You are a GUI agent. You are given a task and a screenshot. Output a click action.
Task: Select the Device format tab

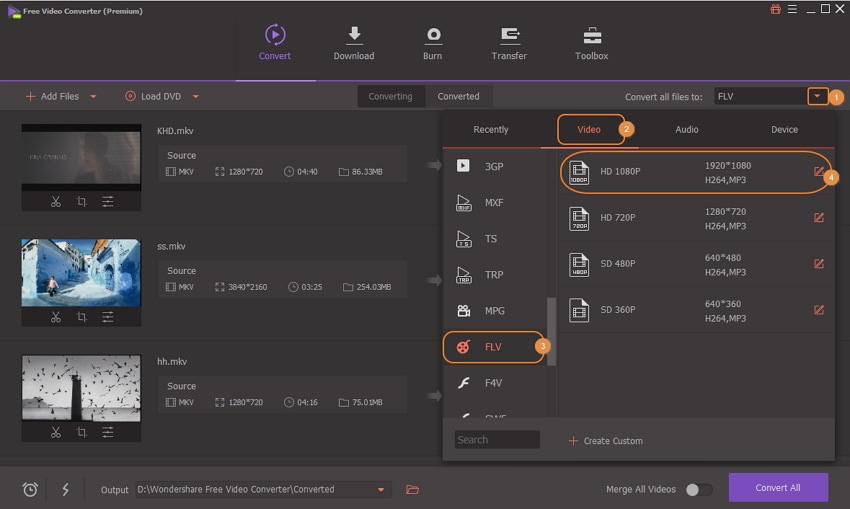784,130
